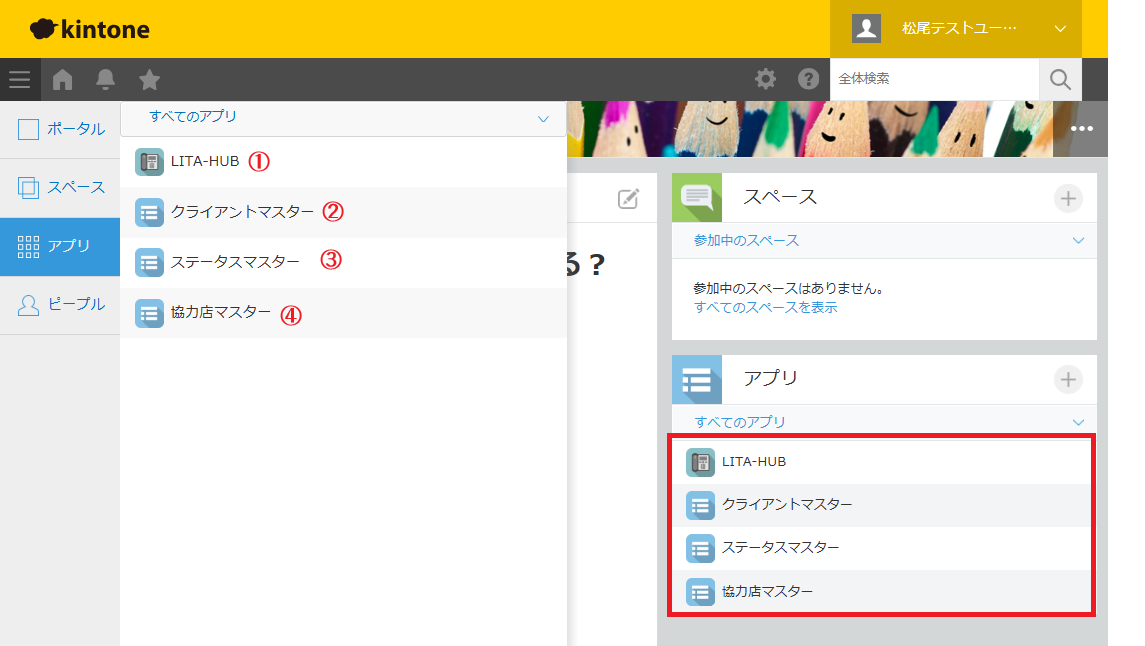The width and height of the screenshot is (1145, 646).
Task: Open settings gear icon
Action: click(765, 80)
